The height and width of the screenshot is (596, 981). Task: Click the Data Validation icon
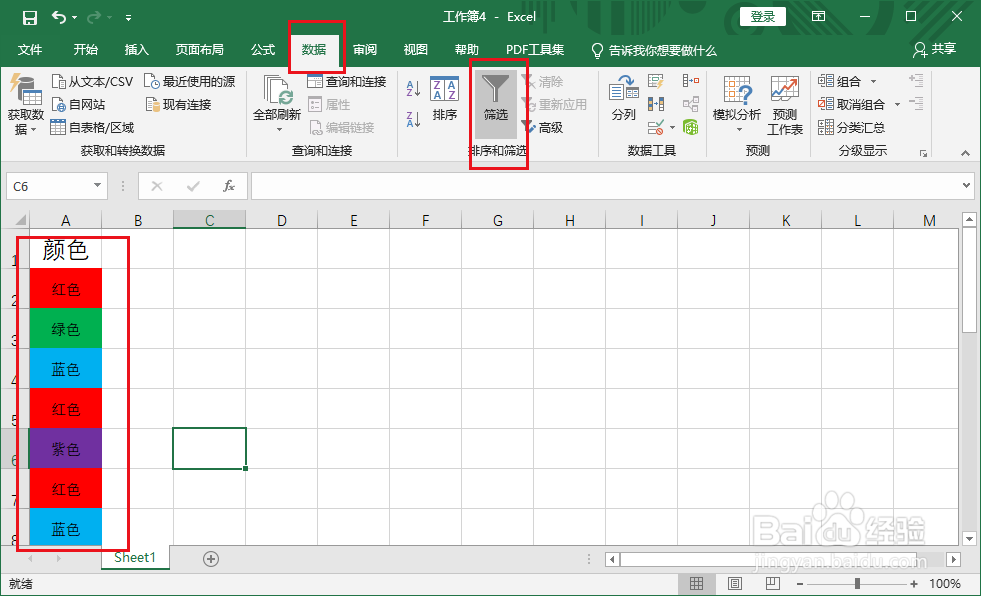[x=656, y=128]
